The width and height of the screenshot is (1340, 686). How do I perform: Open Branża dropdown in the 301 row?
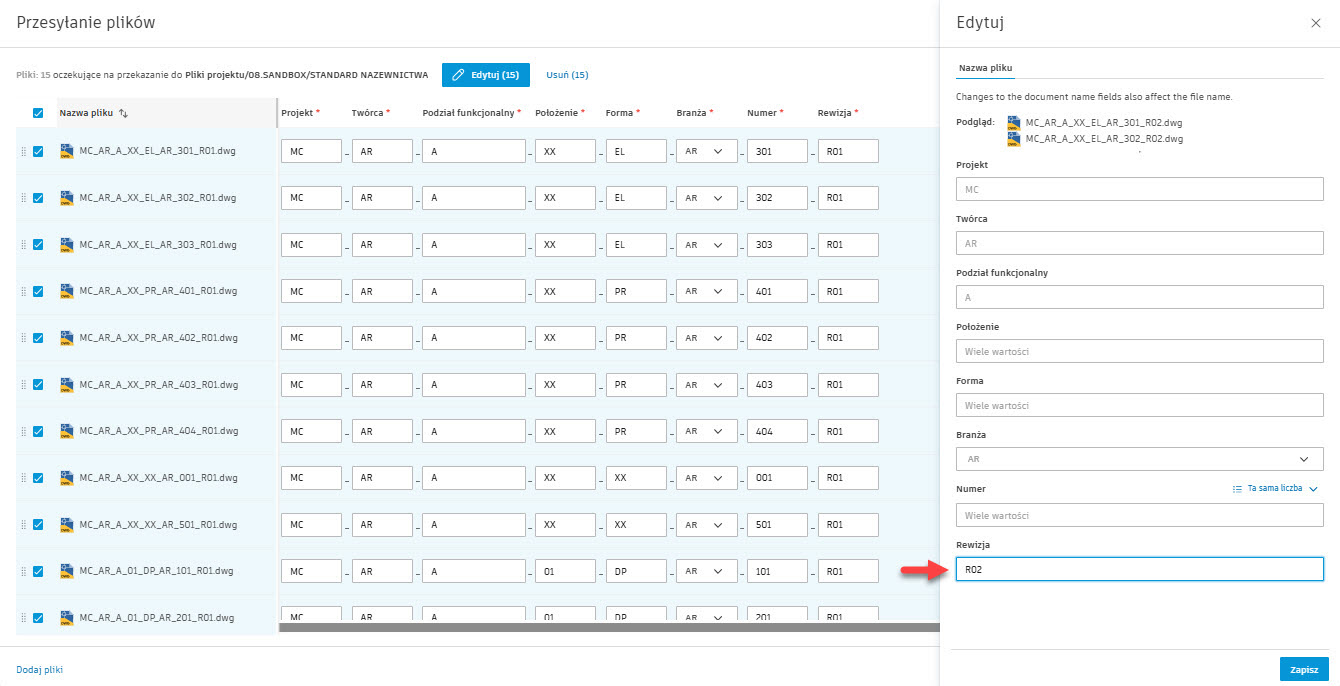pos(707,151)
